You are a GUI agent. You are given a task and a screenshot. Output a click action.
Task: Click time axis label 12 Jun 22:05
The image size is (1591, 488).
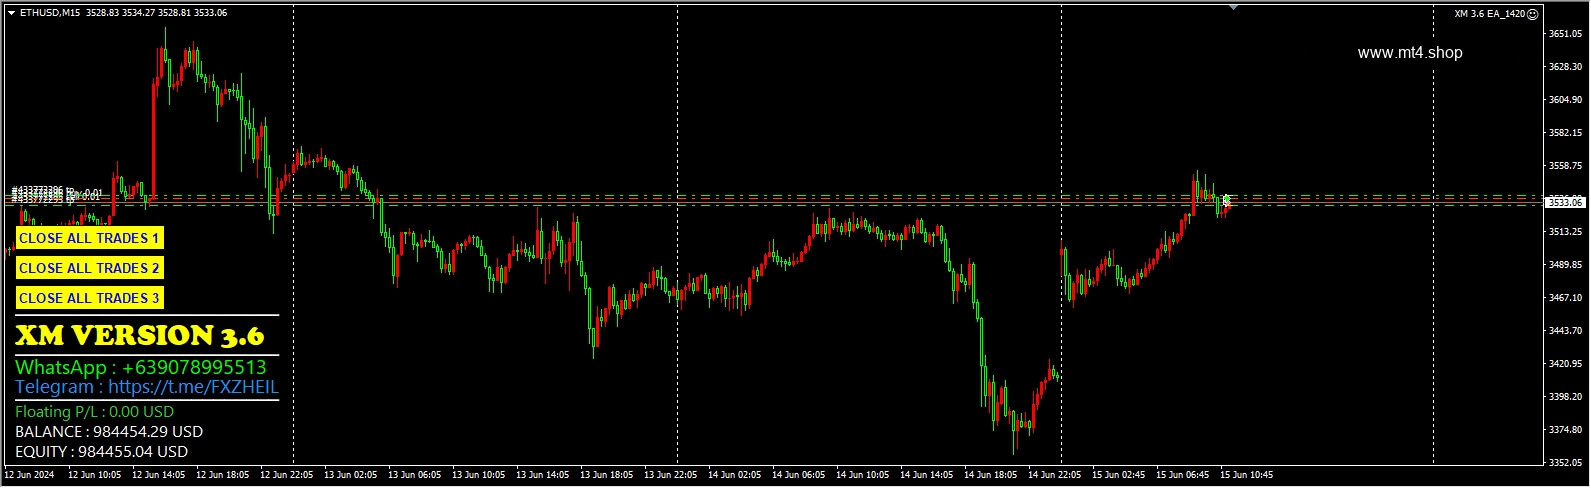point(286,476)
